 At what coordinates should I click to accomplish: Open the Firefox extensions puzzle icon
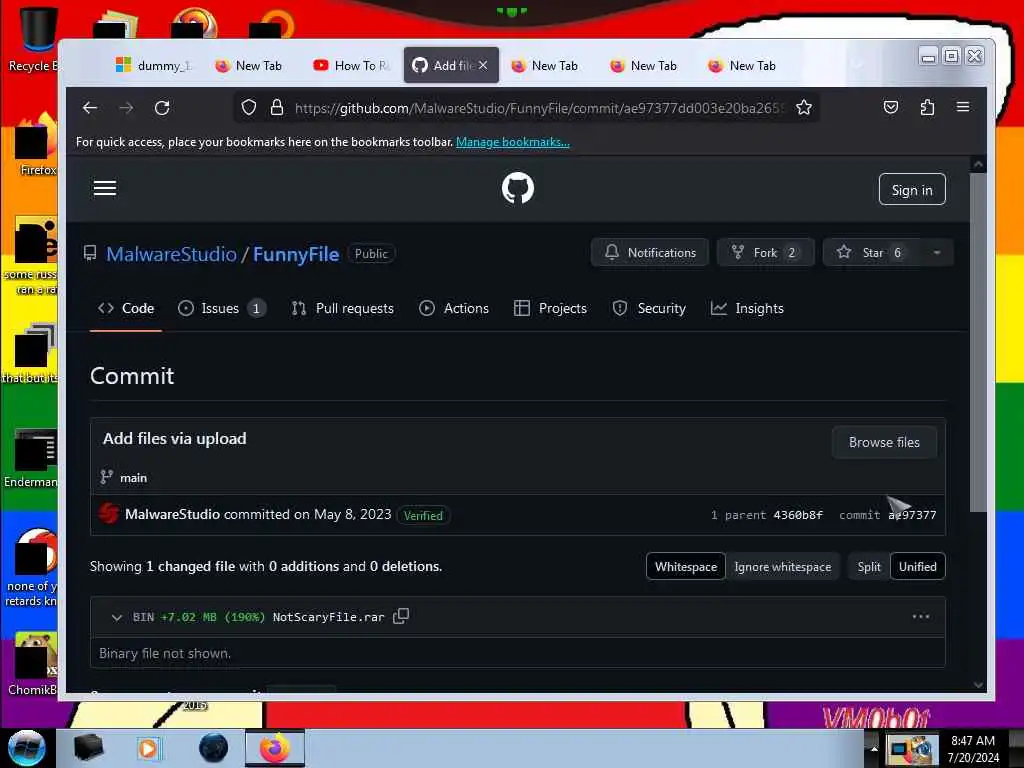pos(927,107)
